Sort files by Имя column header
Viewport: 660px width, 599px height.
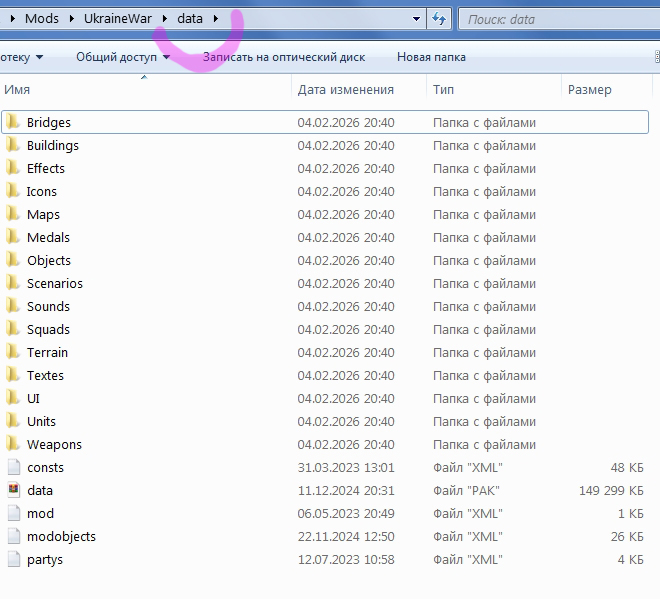click(x=17, y=90)
